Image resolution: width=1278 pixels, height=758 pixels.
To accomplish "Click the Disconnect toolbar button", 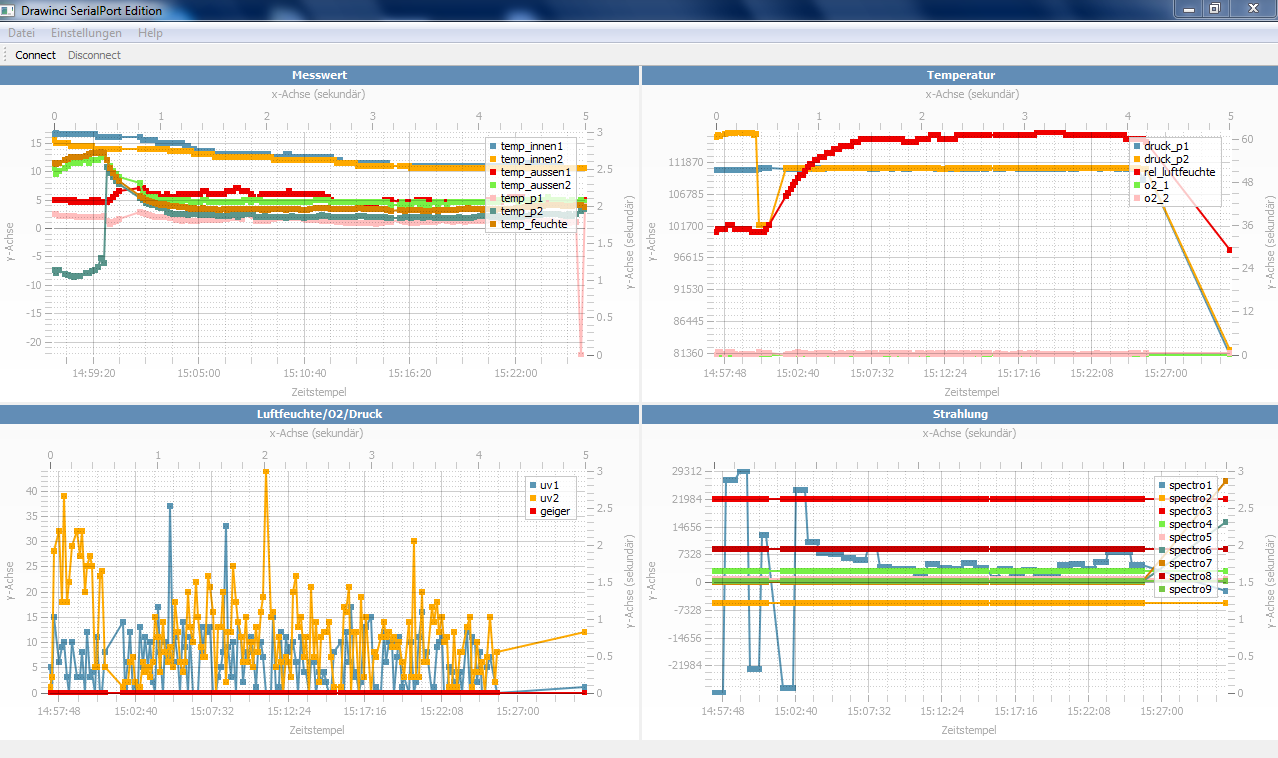I will coord(94,55).
